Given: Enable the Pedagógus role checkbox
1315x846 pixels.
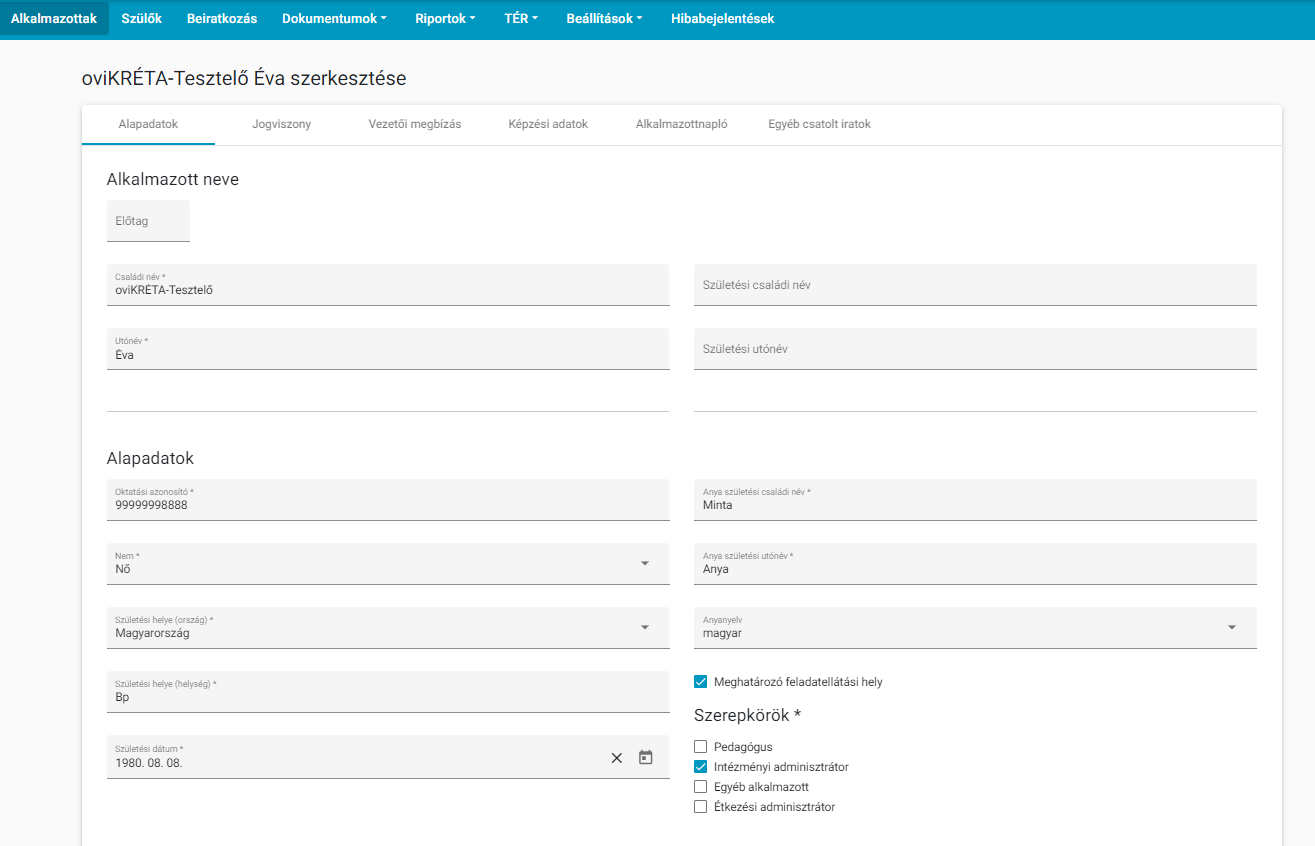Looking at the screenshot, I should pyautogui.click(x=700, y=746).
